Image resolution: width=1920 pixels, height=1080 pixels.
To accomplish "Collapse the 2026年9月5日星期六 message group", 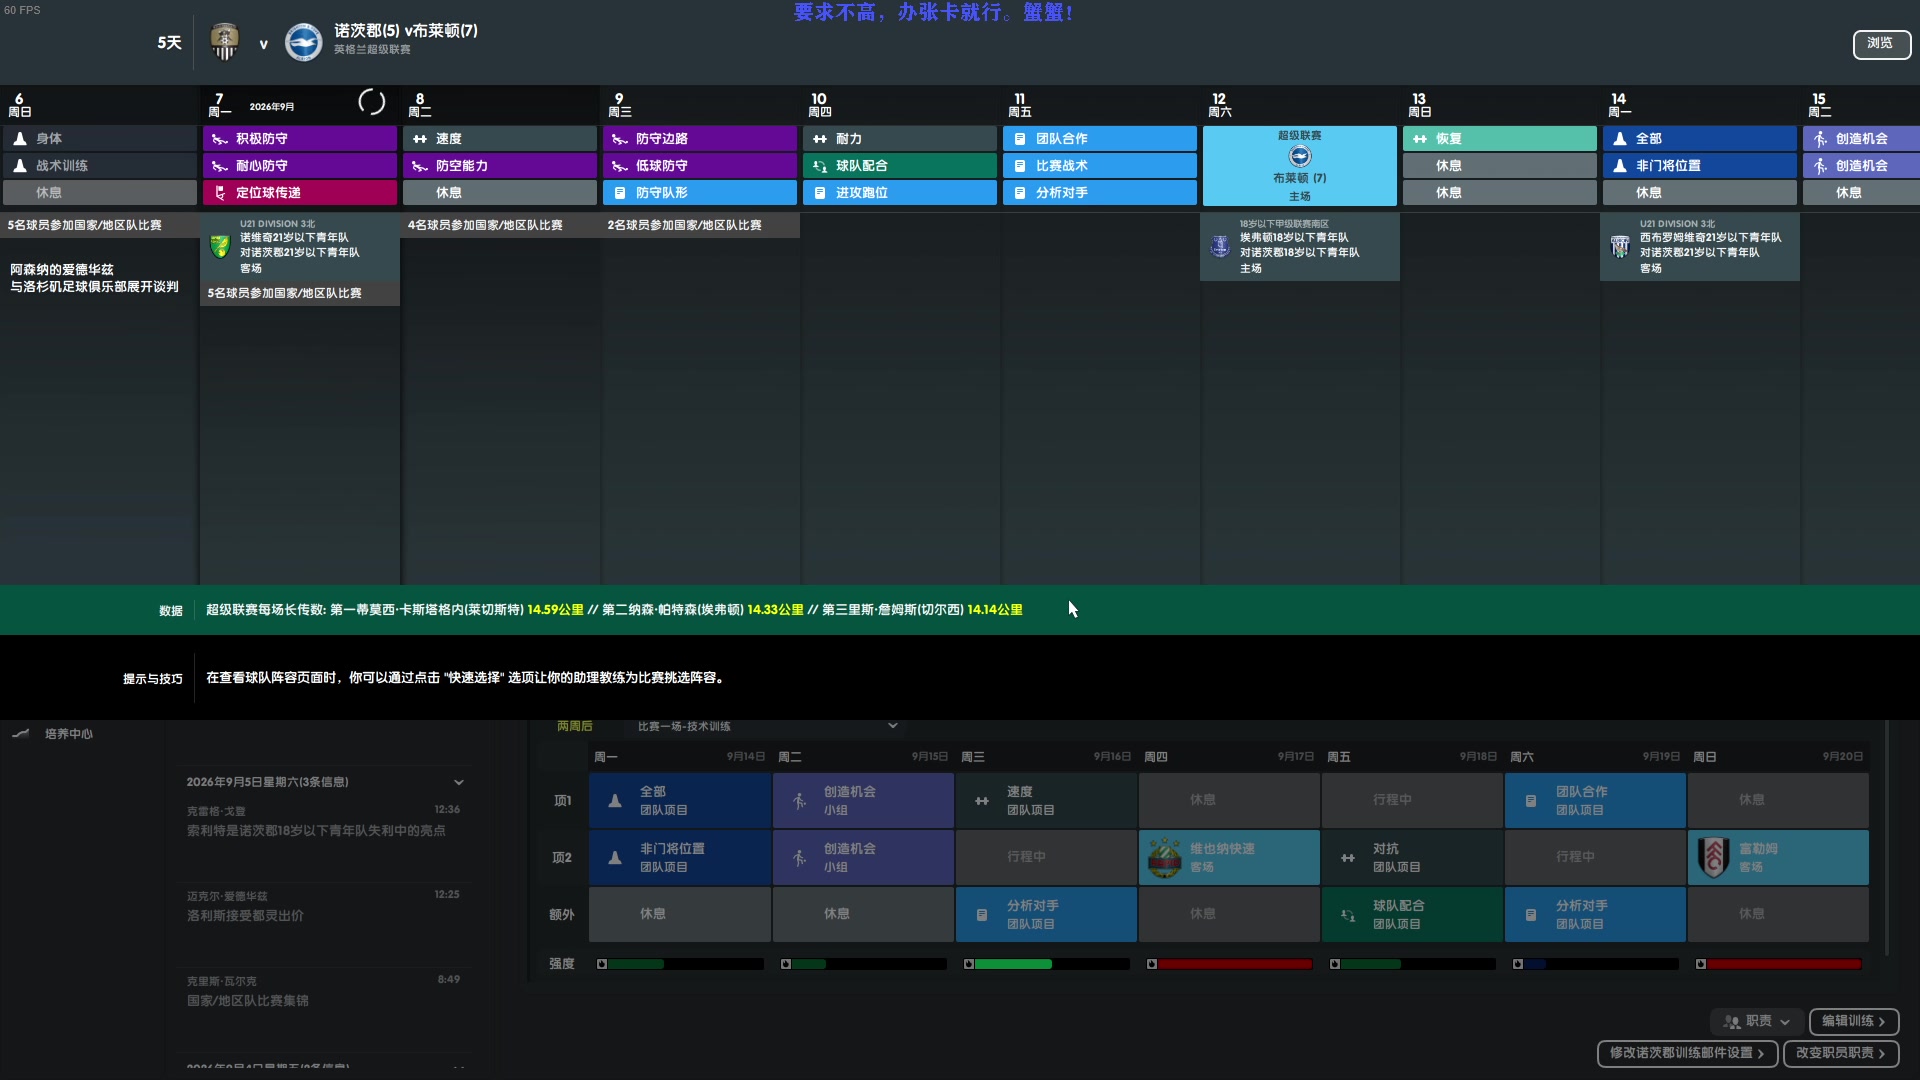I will (x=459, y=783).
